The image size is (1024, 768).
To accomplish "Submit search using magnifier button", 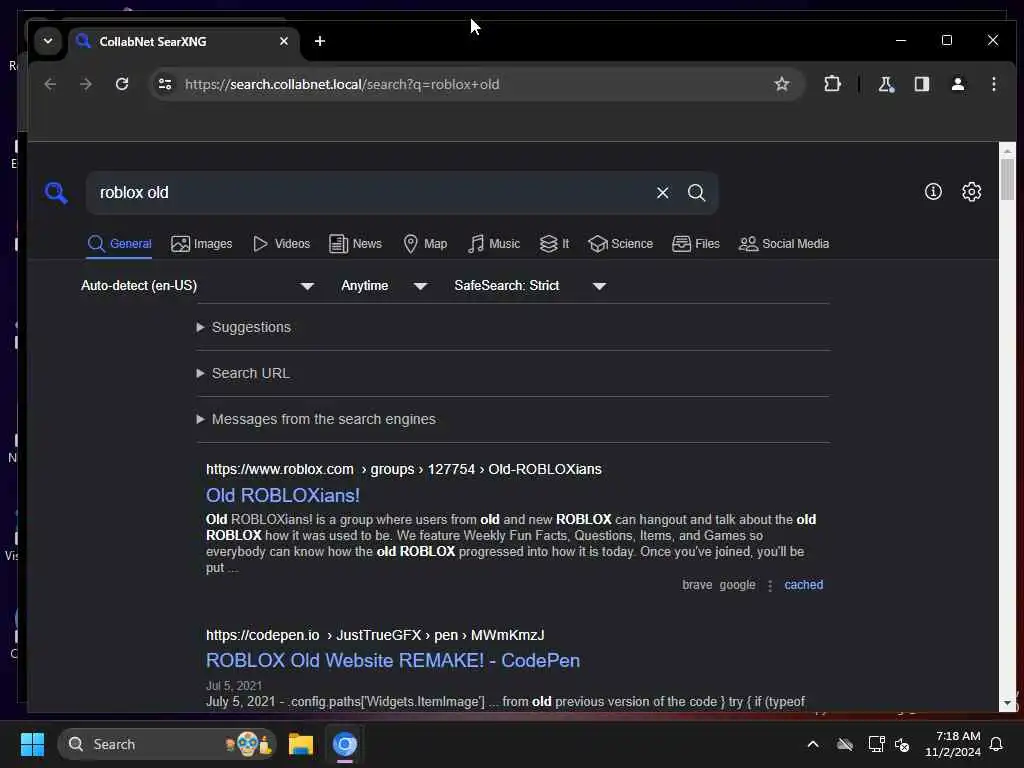I will pos(696,193).
